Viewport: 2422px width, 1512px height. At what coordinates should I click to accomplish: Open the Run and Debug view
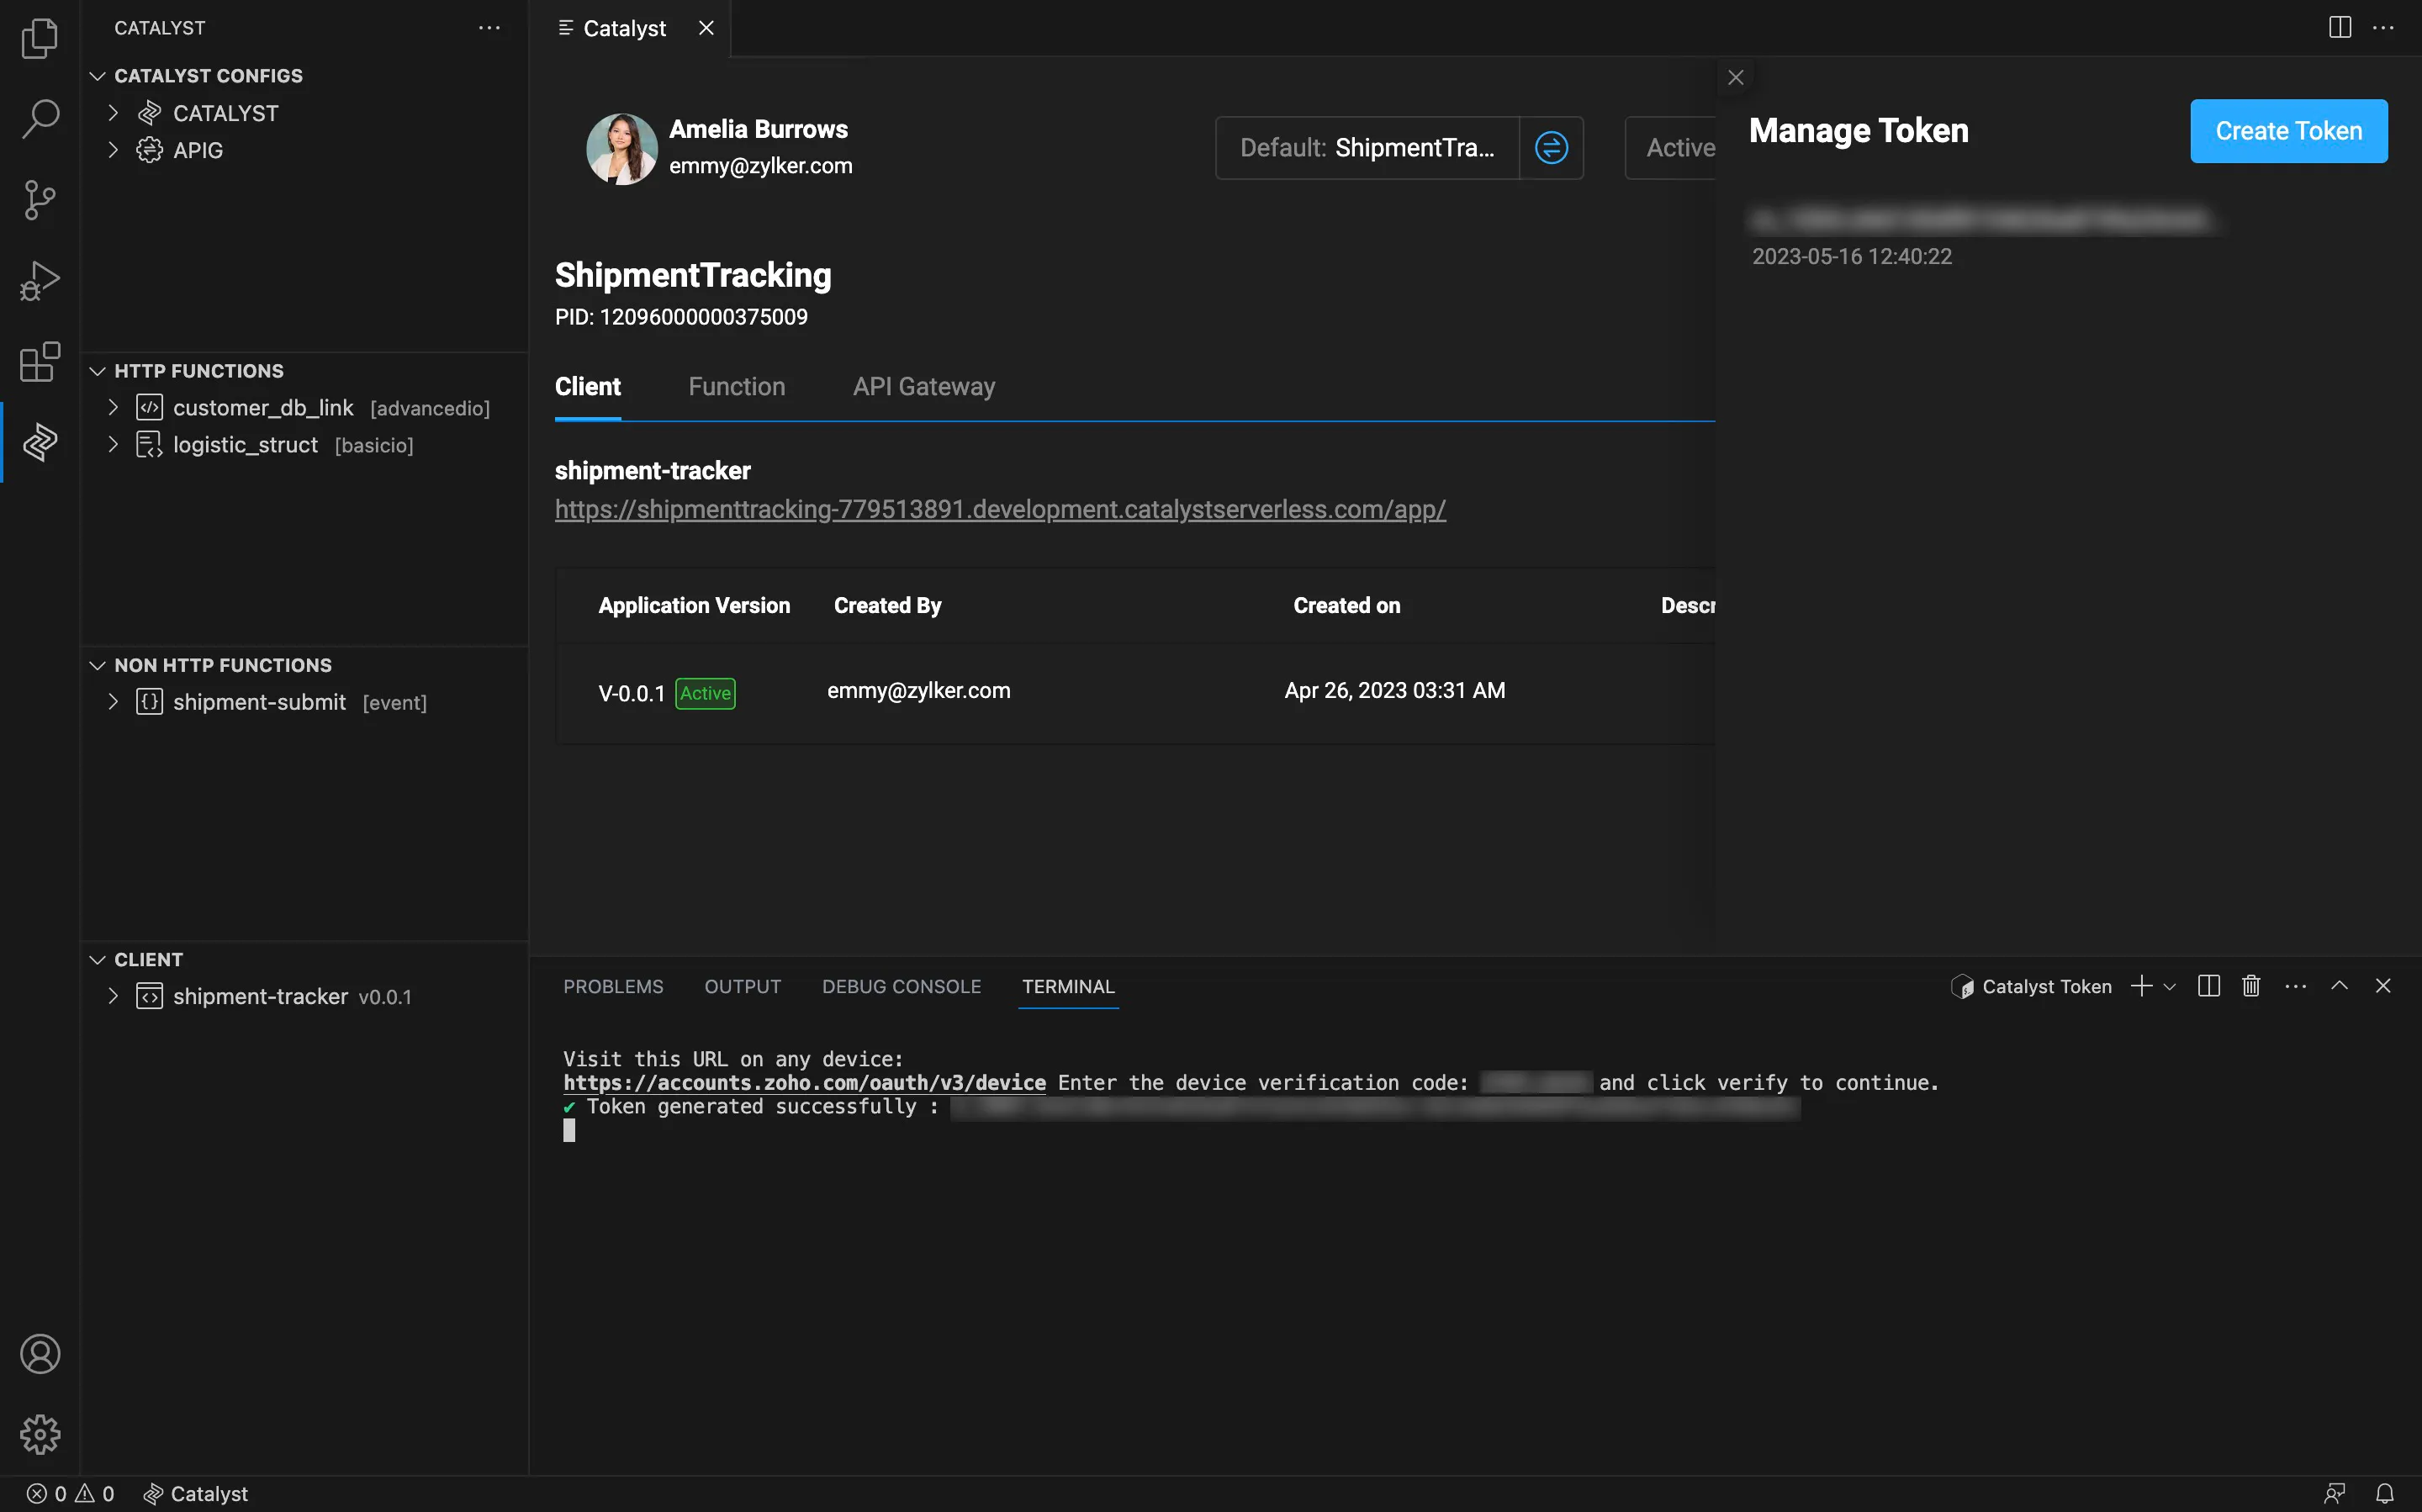(x=40, y=281)
